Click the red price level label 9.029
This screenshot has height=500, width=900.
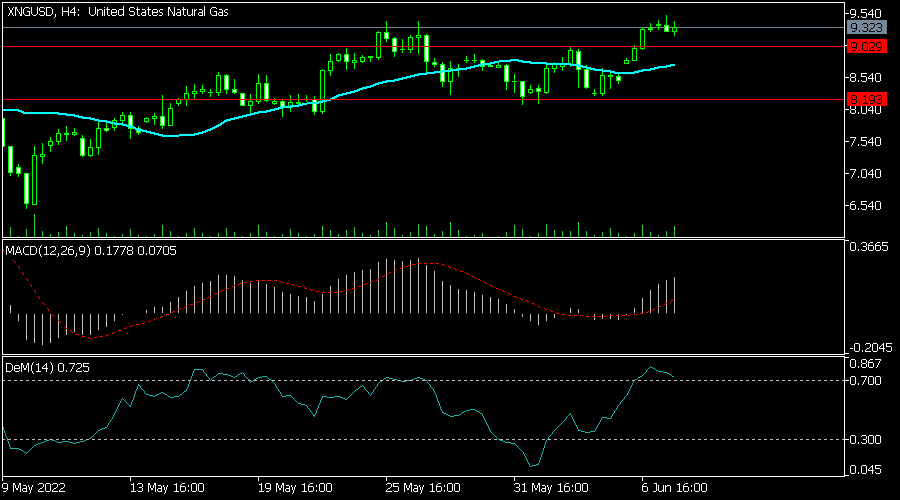coord(866,46)
